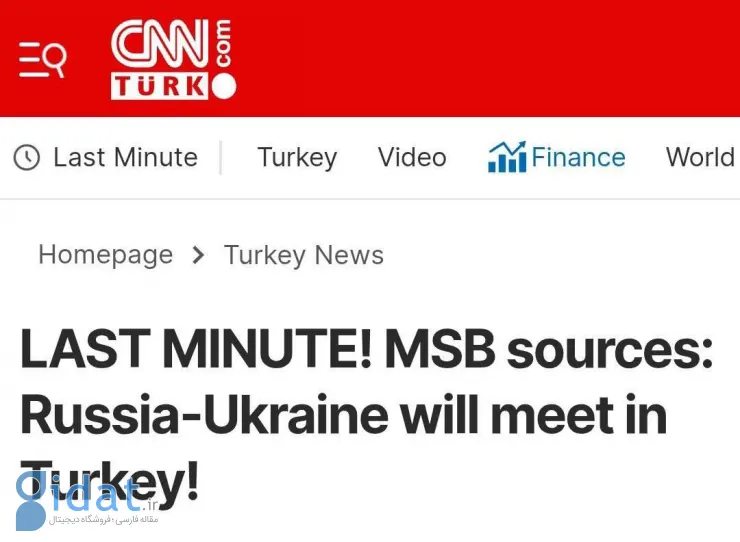Click the Gidat watermark logo
740x542 pixels.
coord(78,497)
